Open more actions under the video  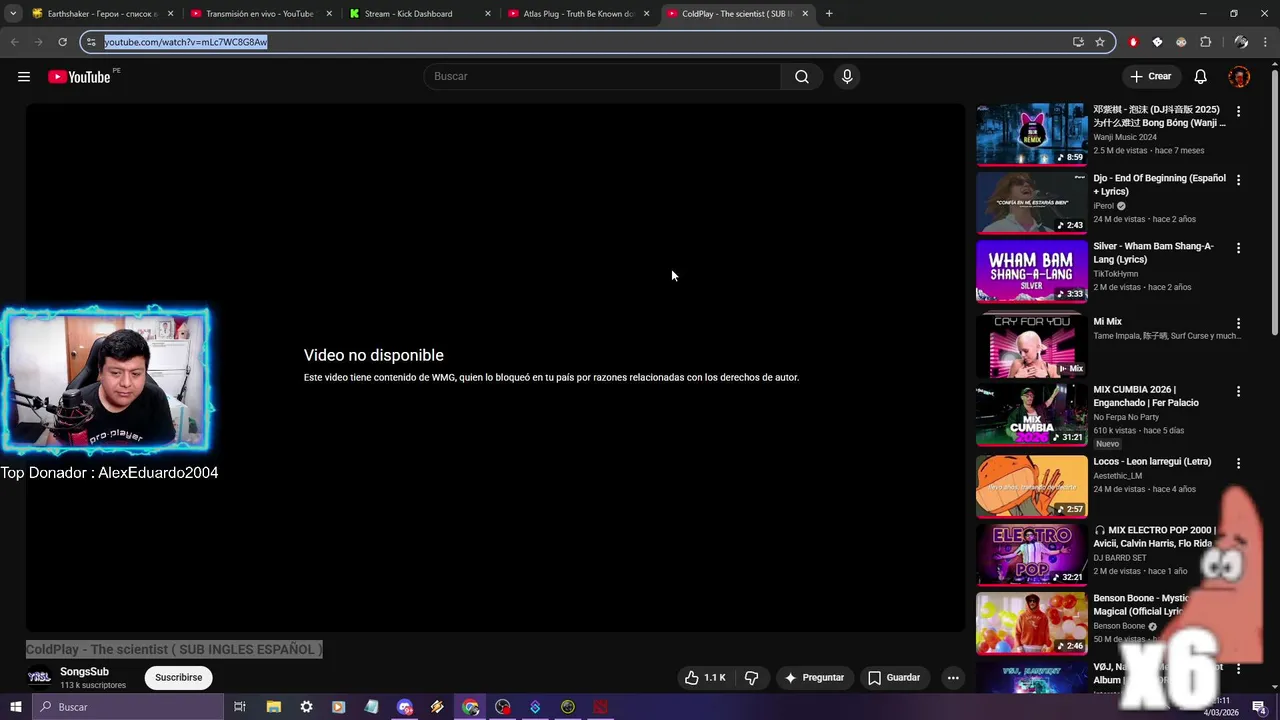[x=953, y=678]
